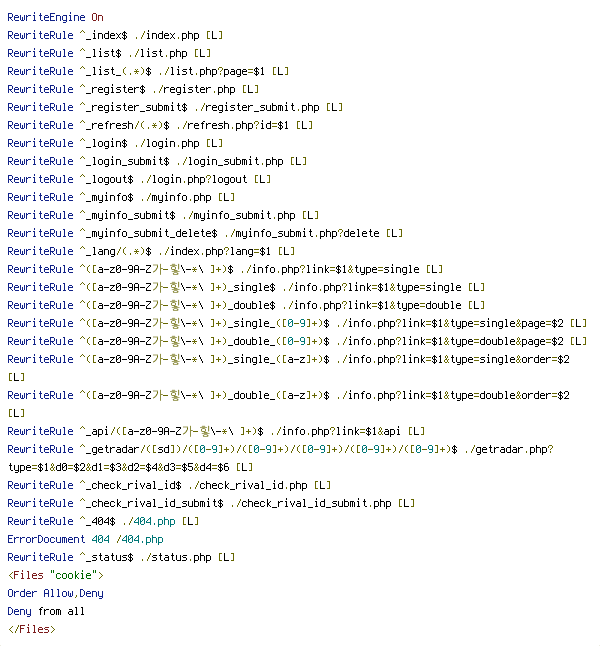The image size is (600, 646).
Task: Click the register_submit.php rule line
Action: click(x=175, y=108)
